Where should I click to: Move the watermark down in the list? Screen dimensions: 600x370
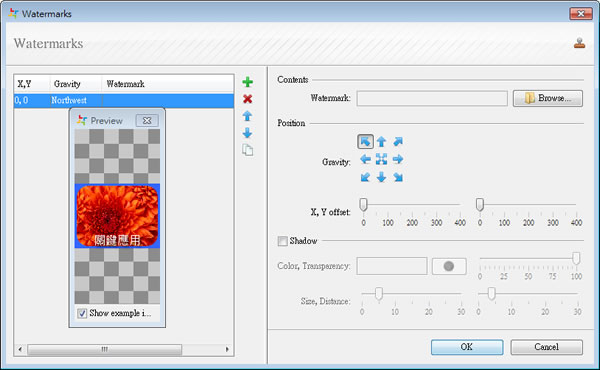pyautogui.click(x=248, y=133)
